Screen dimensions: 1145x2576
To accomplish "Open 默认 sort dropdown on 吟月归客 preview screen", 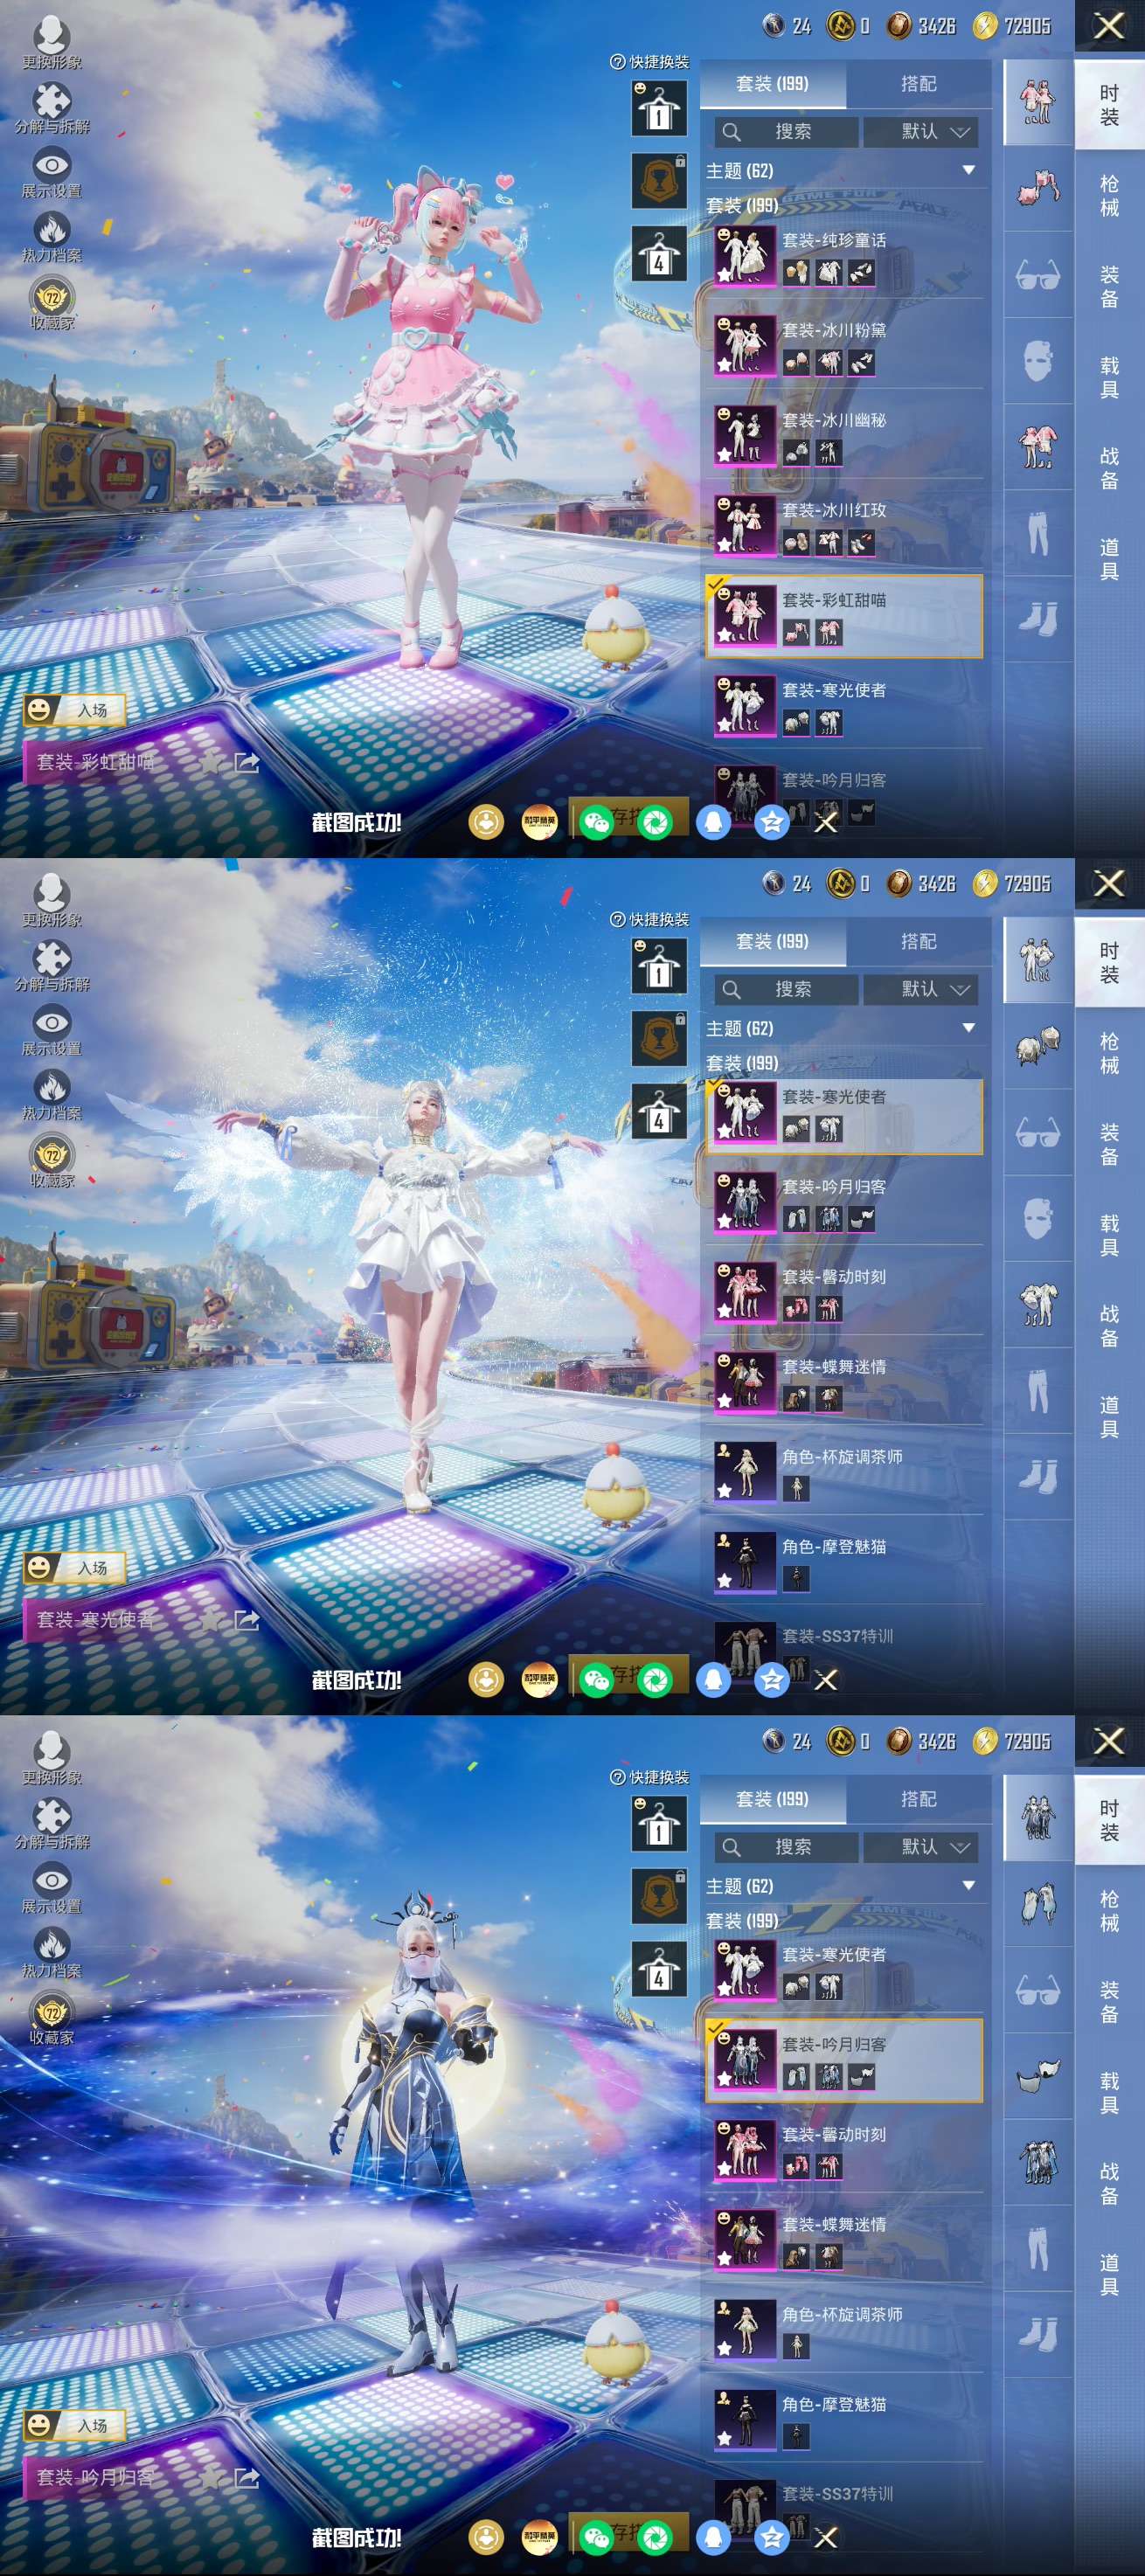I will coord(921,1847).
